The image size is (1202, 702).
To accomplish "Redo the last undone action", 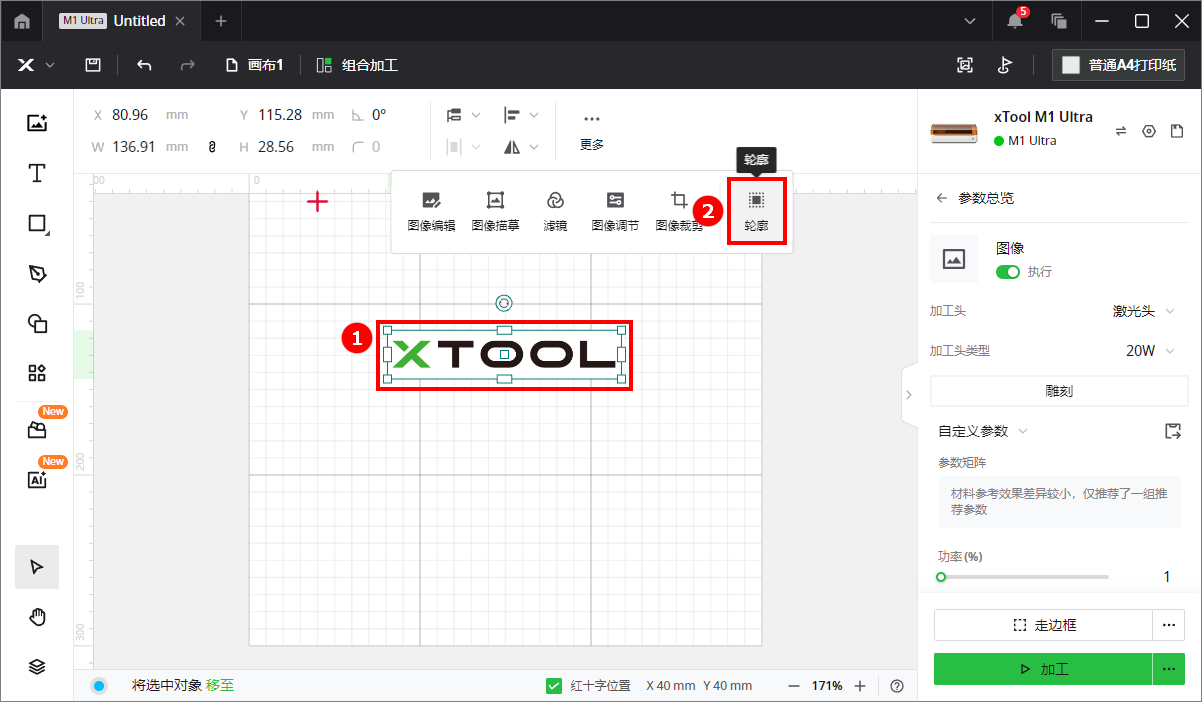I will pos(187,65).
